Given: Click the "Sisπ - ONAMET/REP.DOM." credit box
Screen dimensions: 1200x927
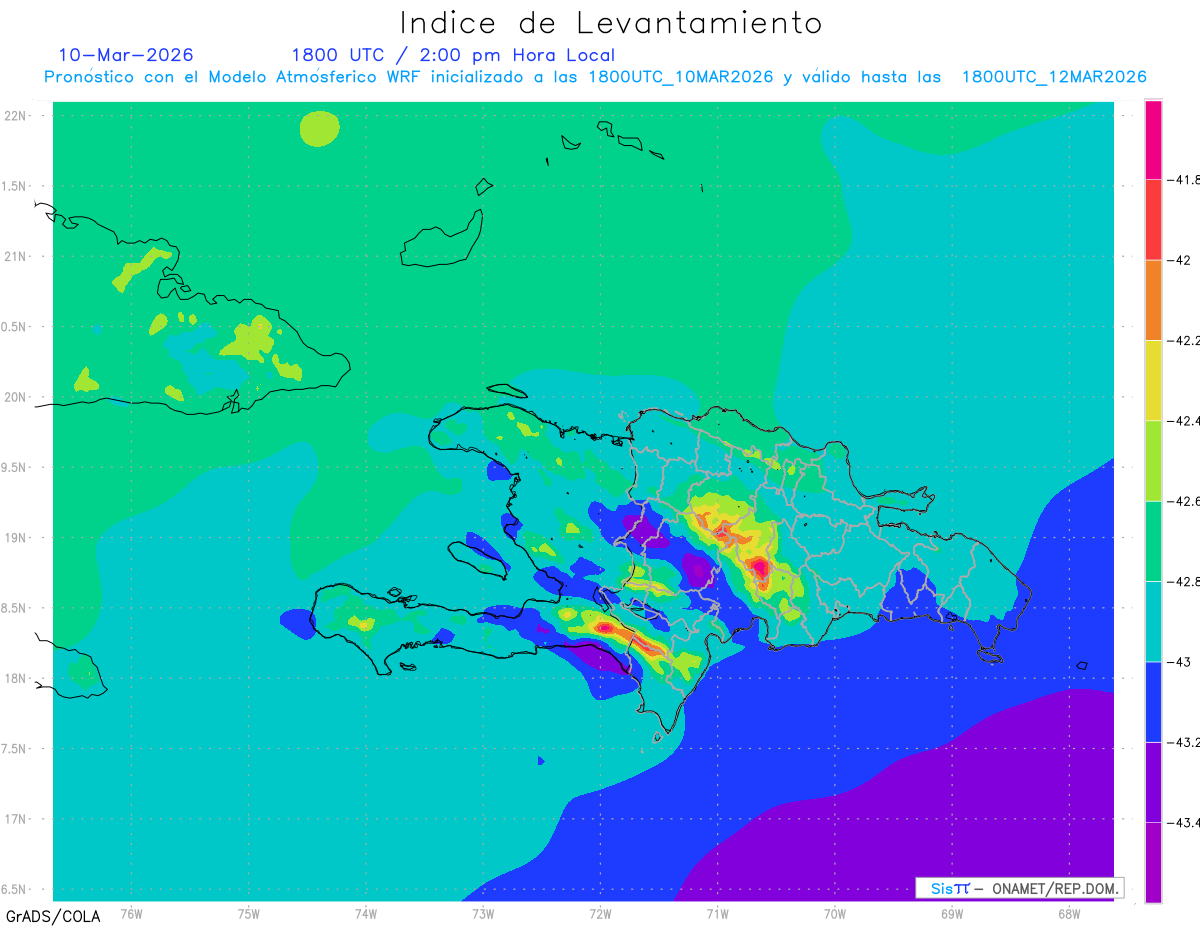Looking at the screenshot, I should click(1020, 888).
